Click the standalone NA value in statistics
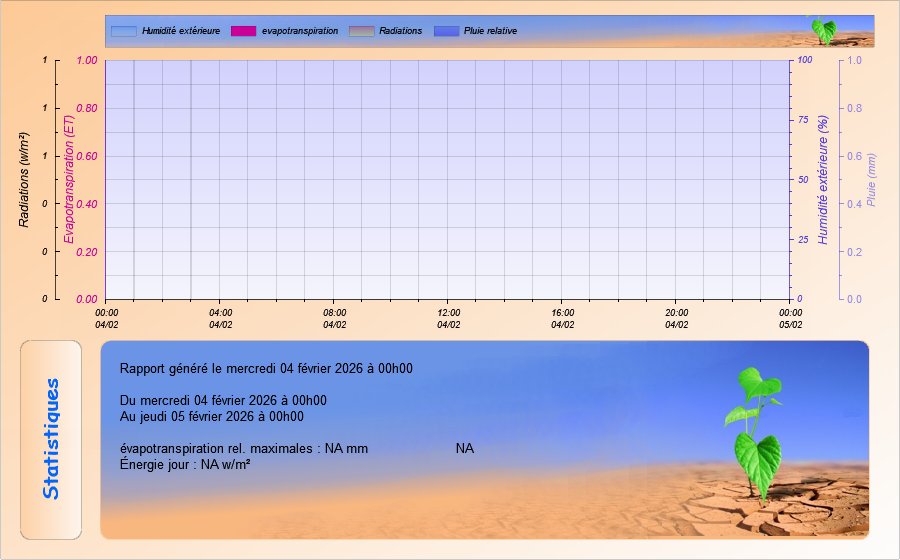 pos(465,449)
